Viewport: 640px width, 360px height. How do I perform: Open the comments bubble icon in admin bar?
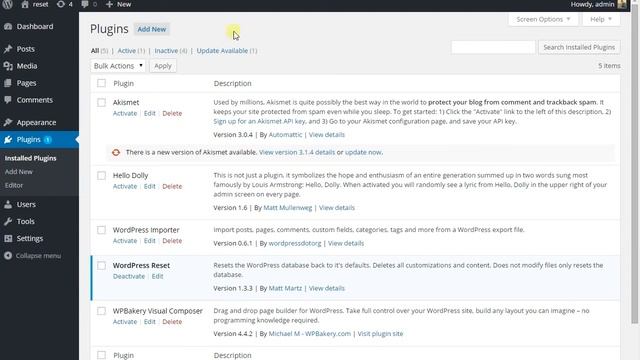pos(84,4)
